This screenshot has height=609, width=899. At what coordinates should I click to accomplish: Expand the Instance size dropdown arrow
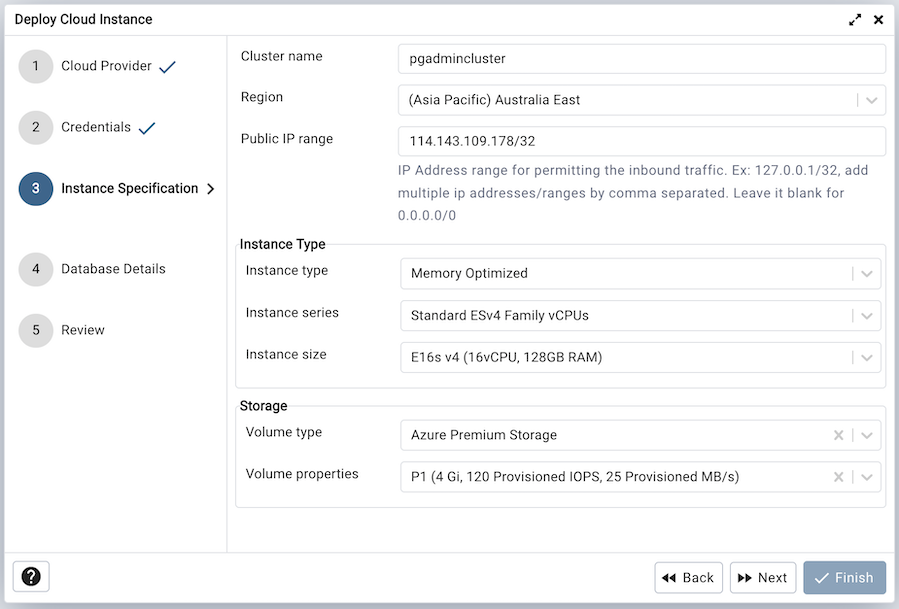point(867,357)
